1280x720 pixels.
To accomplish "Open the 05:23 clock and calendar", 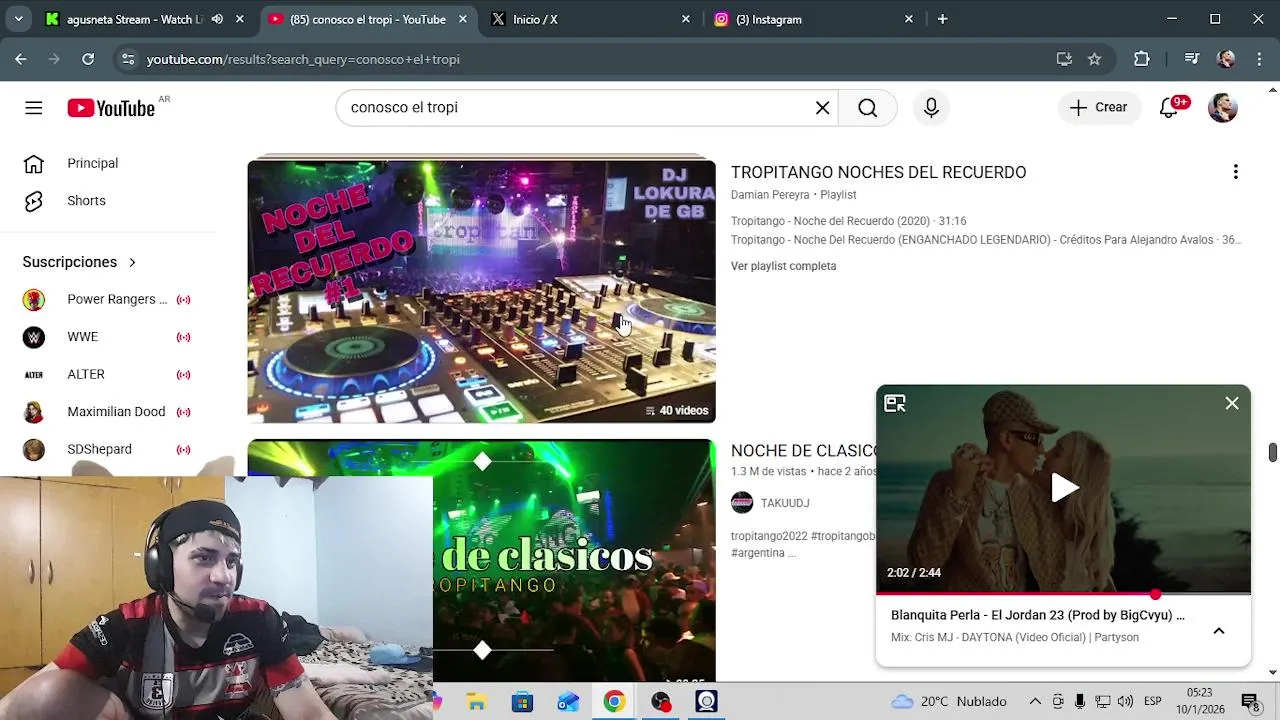I will [x=1200, y=701].
